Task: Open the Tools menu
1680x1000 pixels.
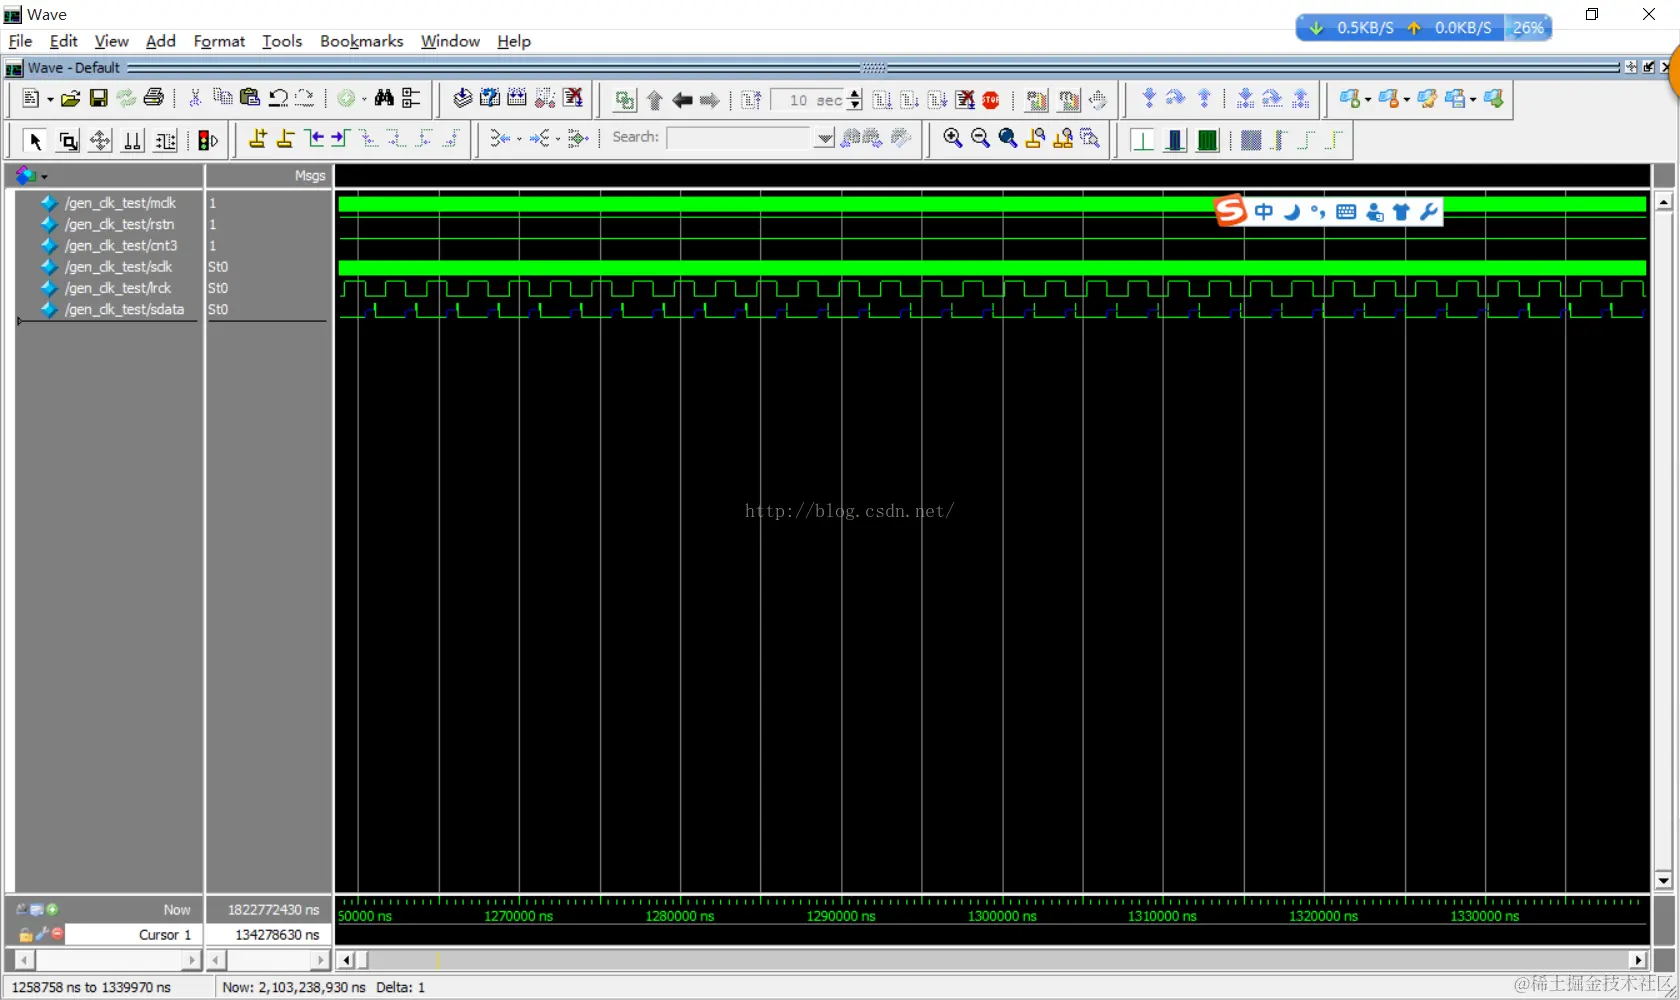Action: (x=282, y=41)
